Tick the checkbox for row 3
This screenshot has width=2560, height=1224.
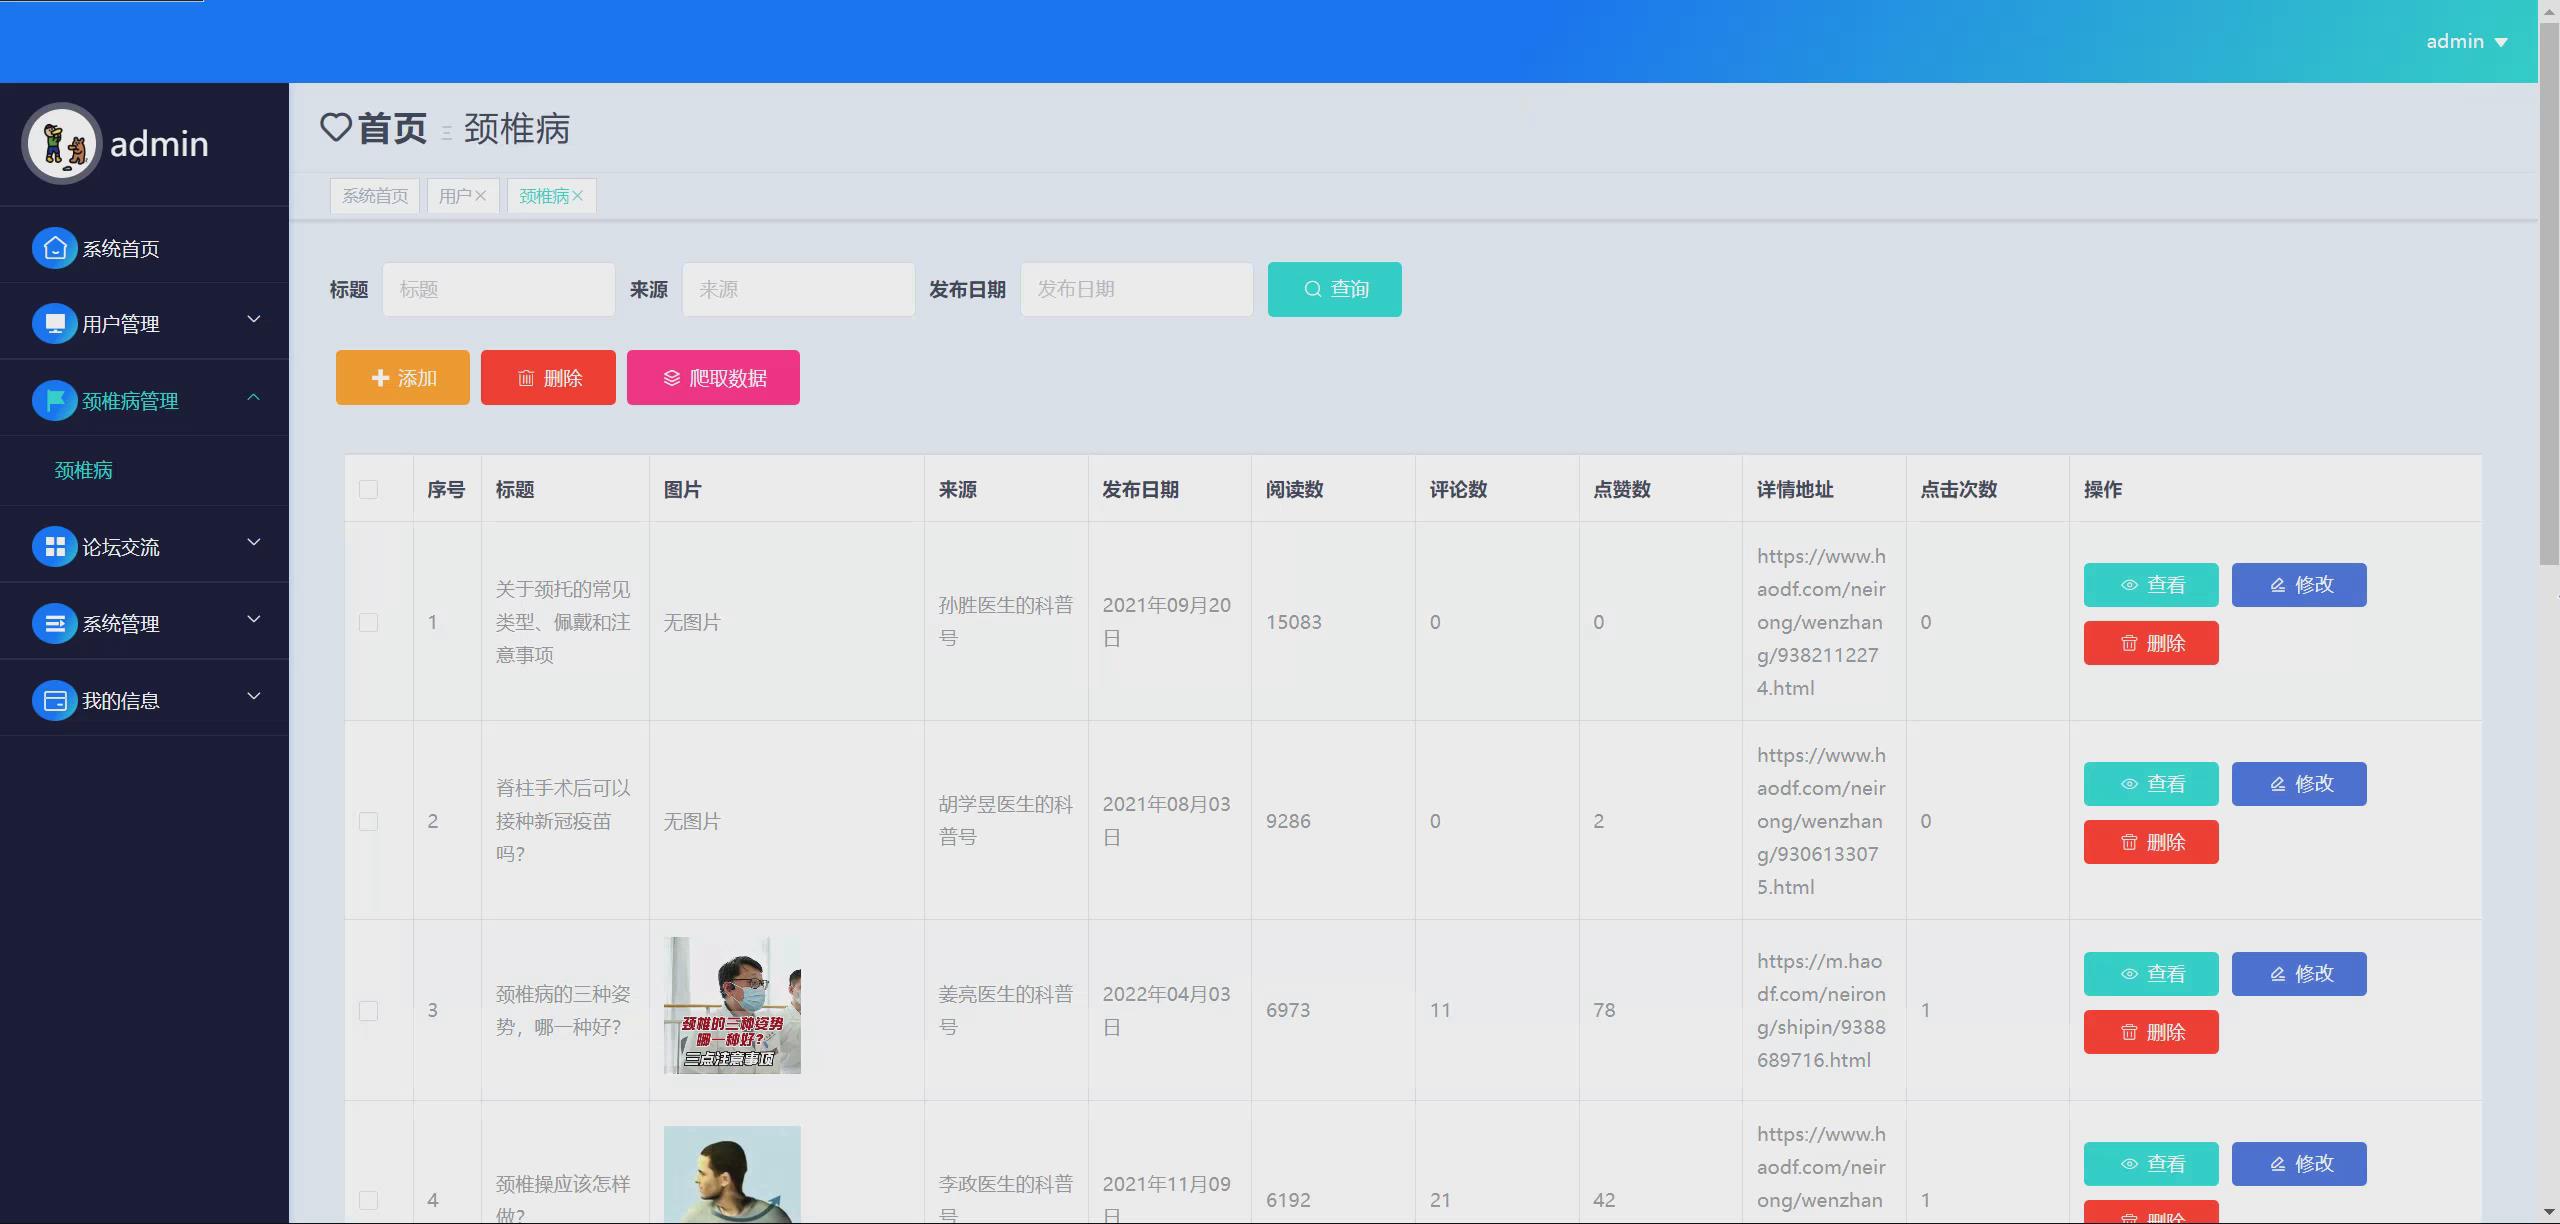[368, 1010]
